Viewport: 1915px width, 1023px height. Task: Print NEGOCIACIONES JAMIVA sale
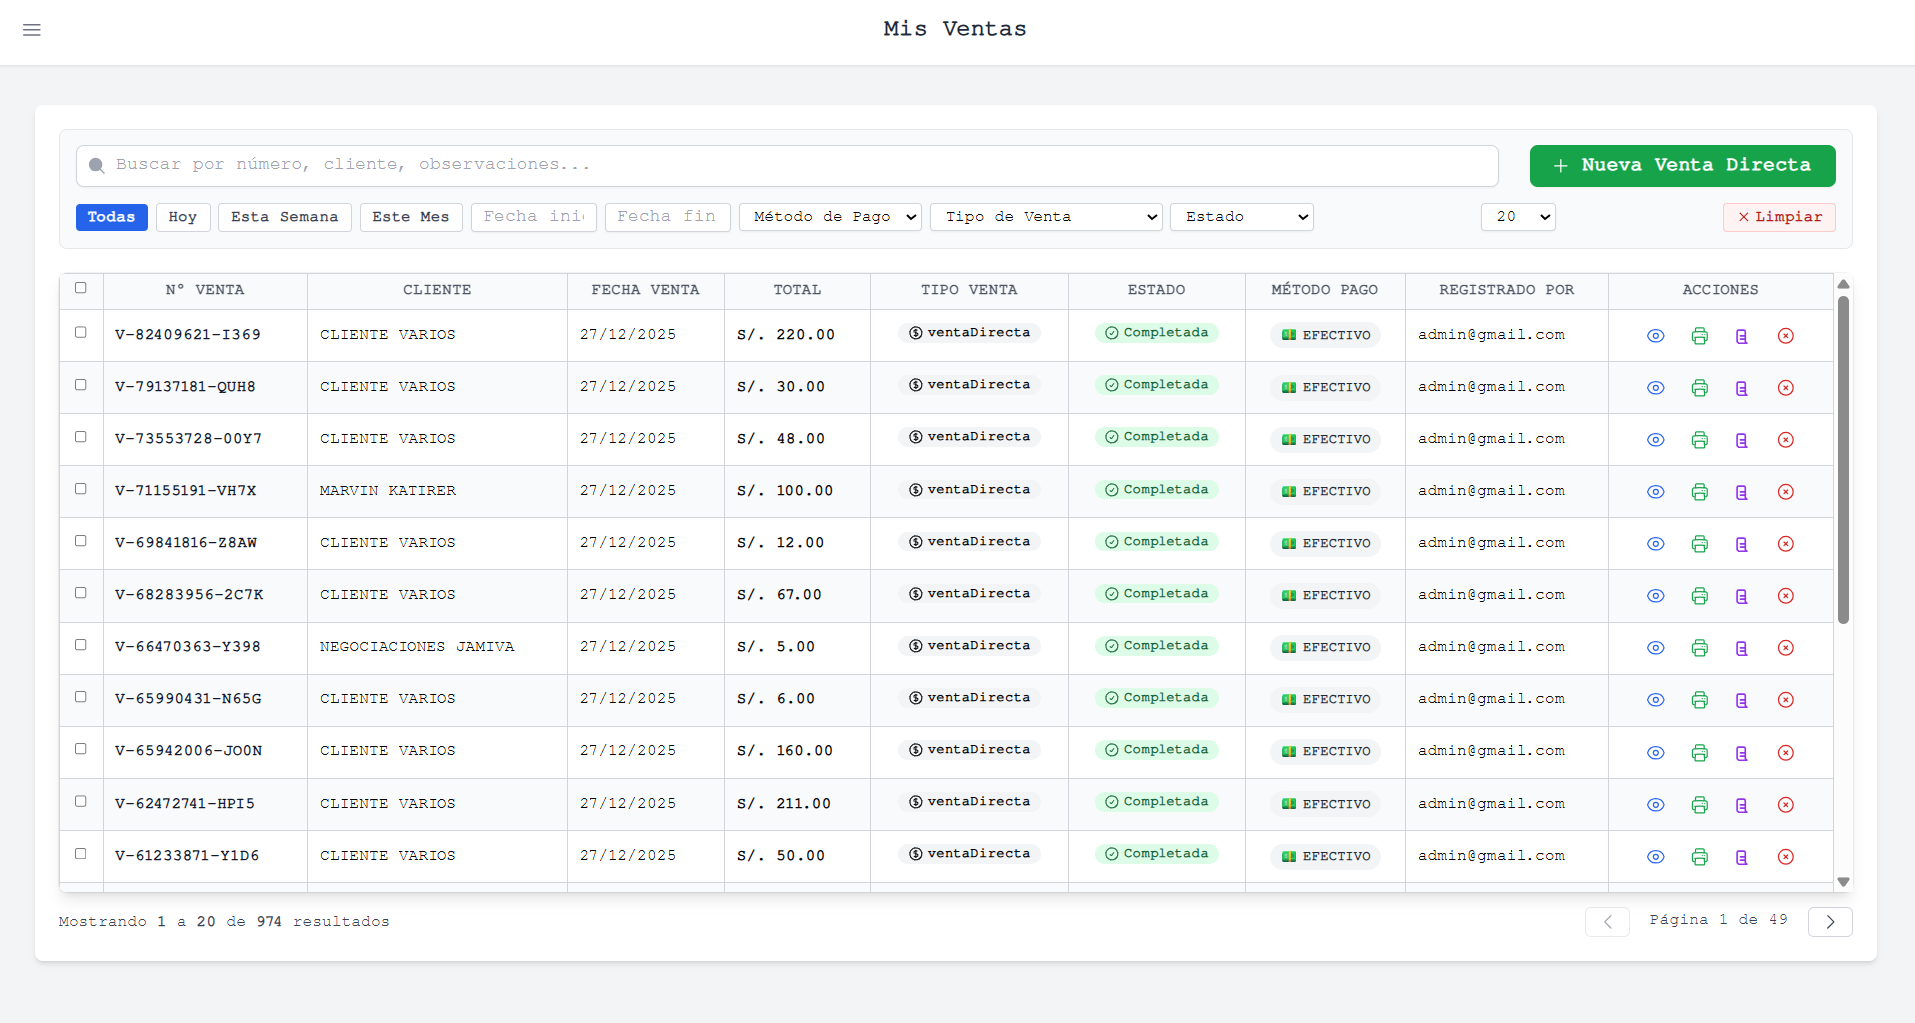coord(1700,648)
